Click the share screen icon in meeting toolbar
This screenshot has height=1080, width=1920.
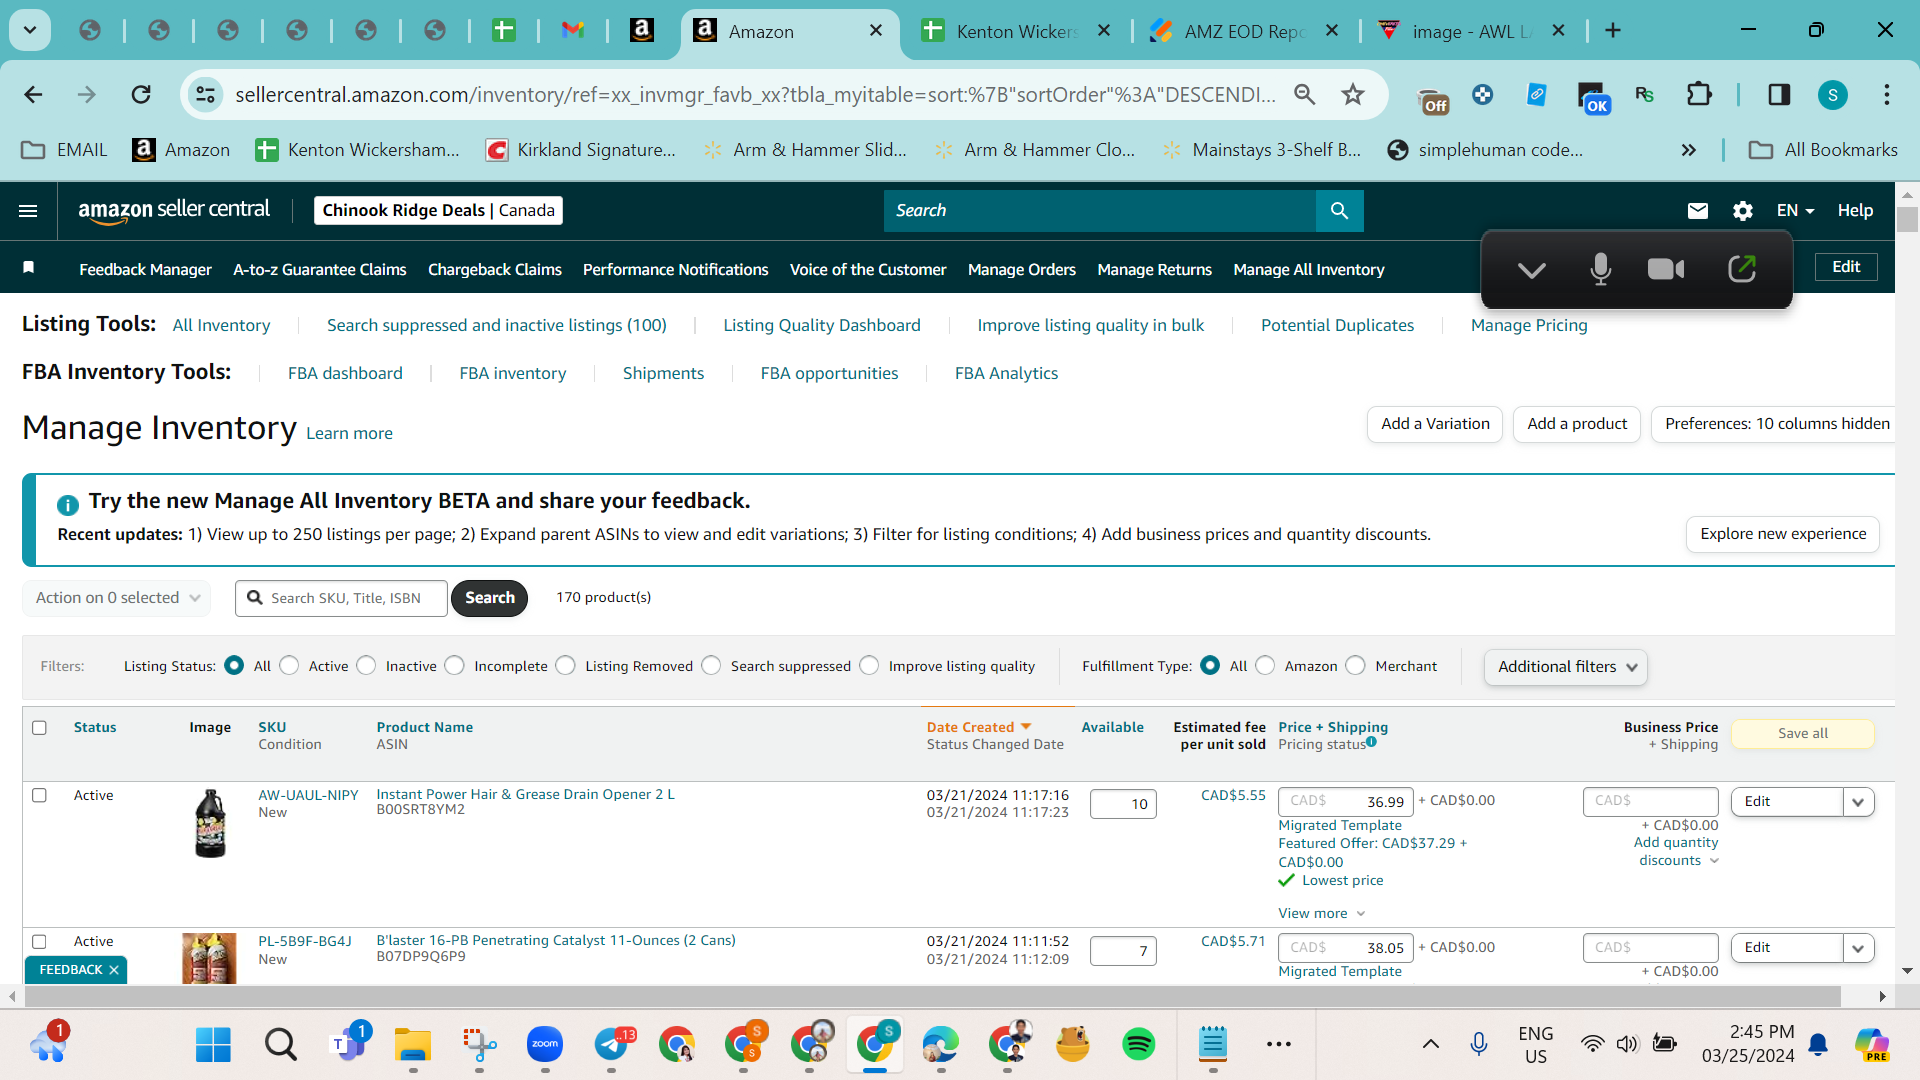pyautogui.click(x=1742, y=269)
